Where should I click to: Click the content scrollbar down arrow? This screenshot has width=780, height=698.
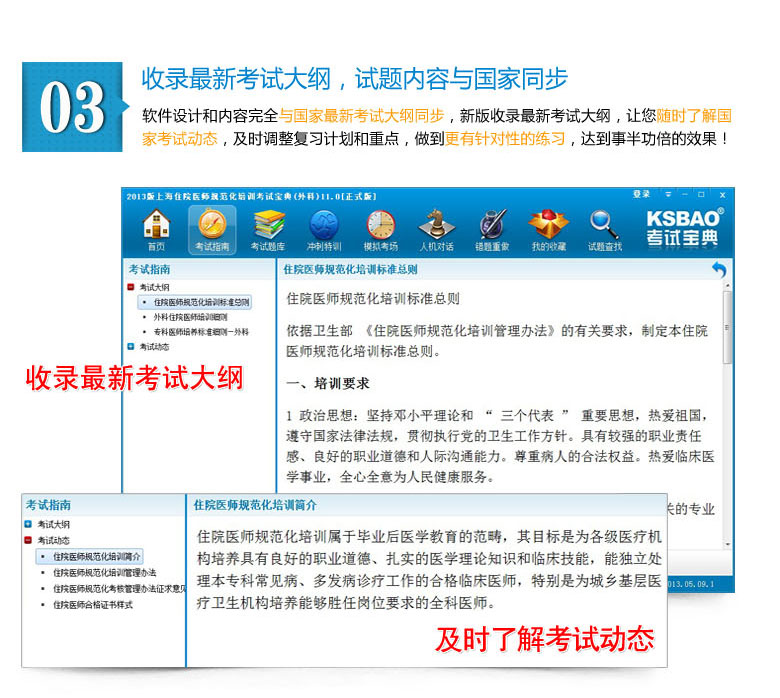(x=727, y=544)
